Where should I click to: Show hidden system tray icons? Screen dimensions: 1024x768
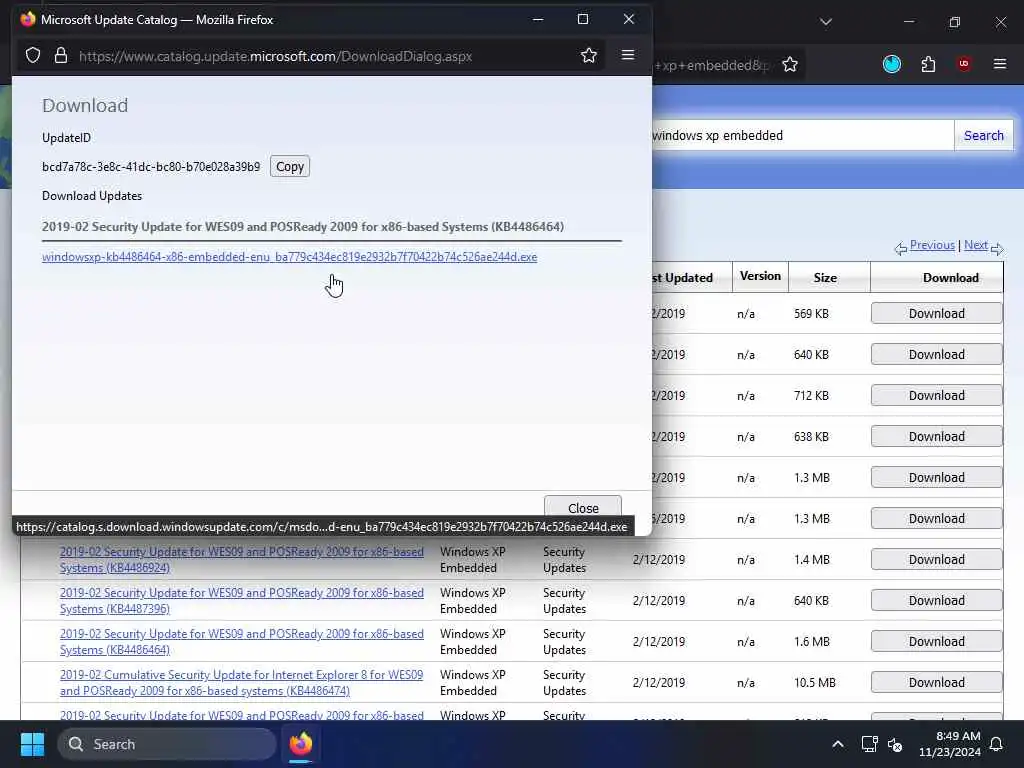838,744
